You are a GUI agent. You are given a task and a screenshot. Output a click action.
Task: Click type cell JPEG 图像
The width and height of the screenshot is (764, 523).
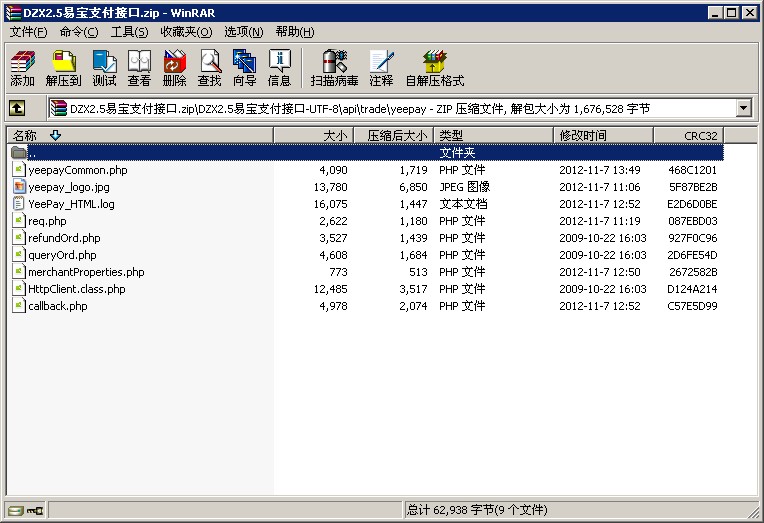coord(464,187)
